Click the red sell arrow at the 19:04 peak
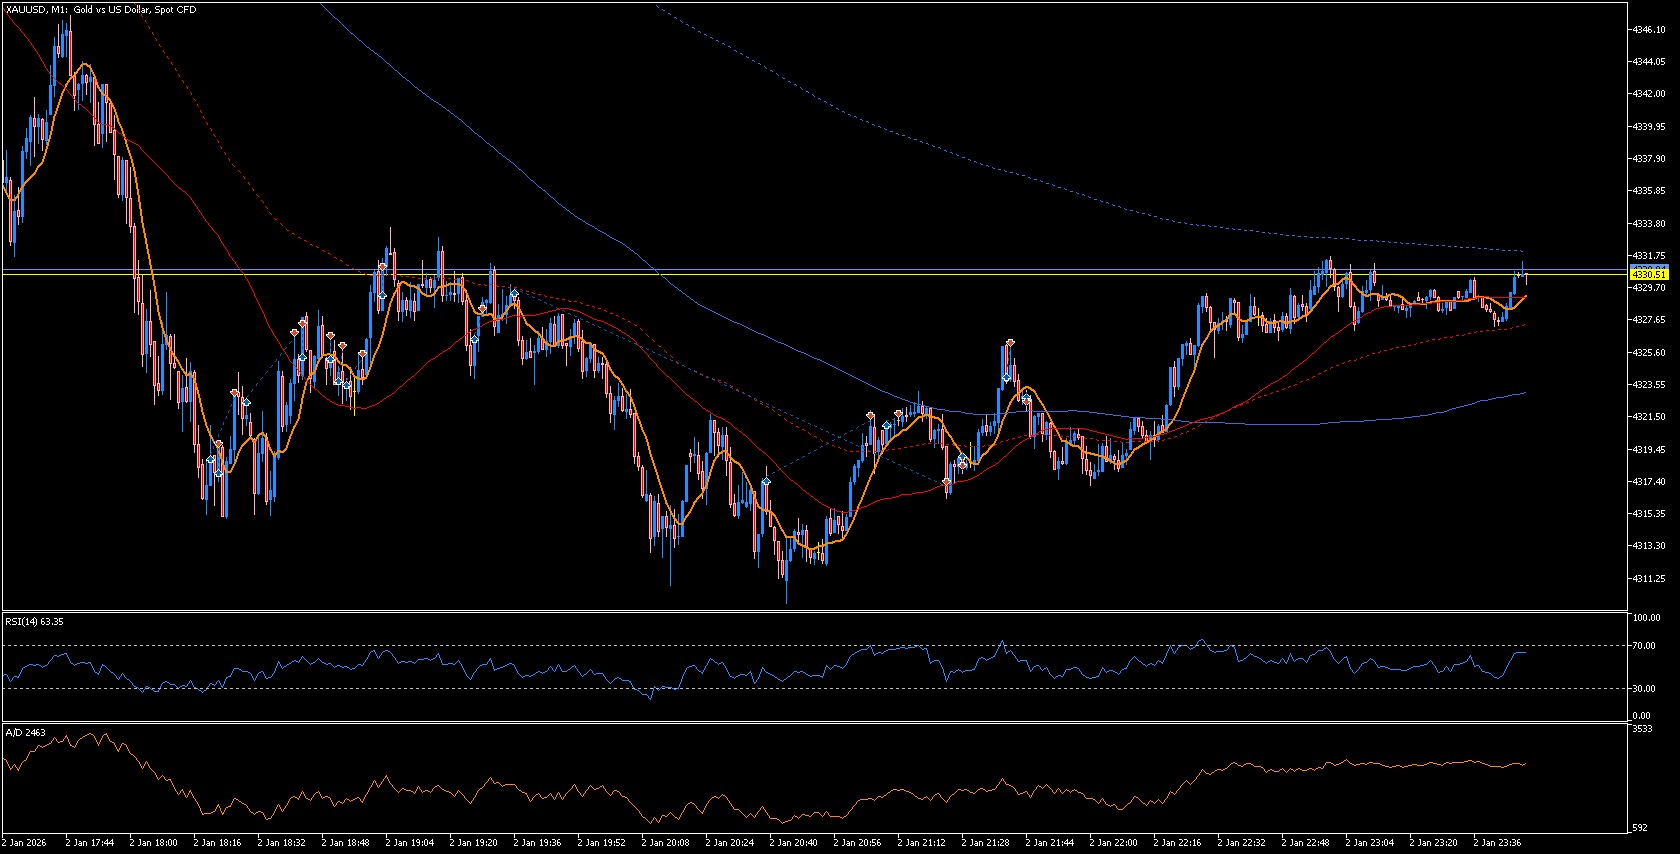Viewport: 1680px width, 854px height. (382, 266)
